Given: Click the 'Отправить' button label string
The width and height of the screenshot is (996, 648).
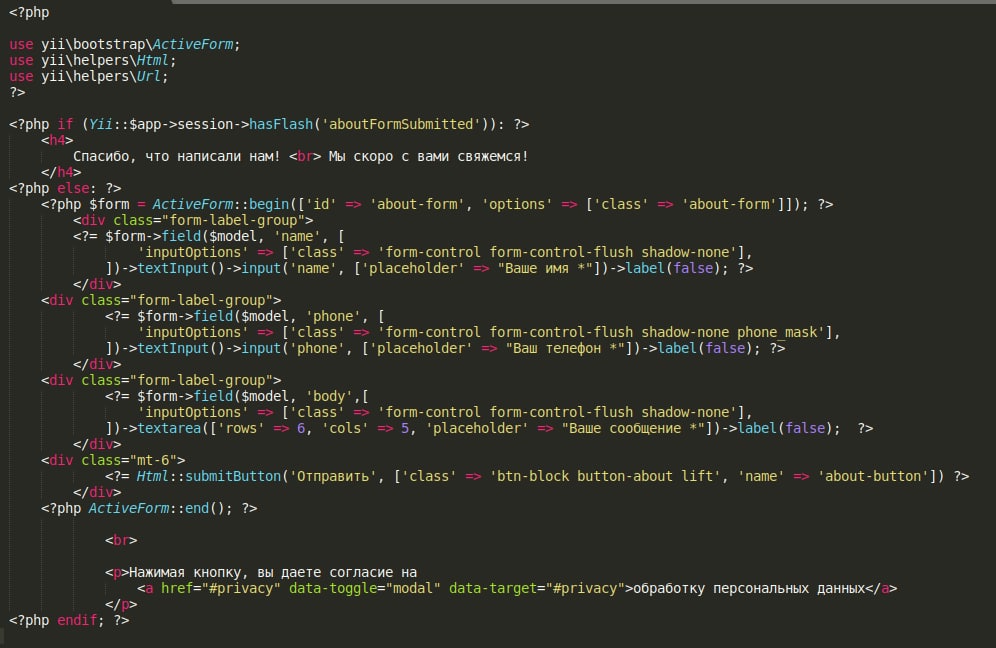Looking at the screenshot, I should coord(333,476).
